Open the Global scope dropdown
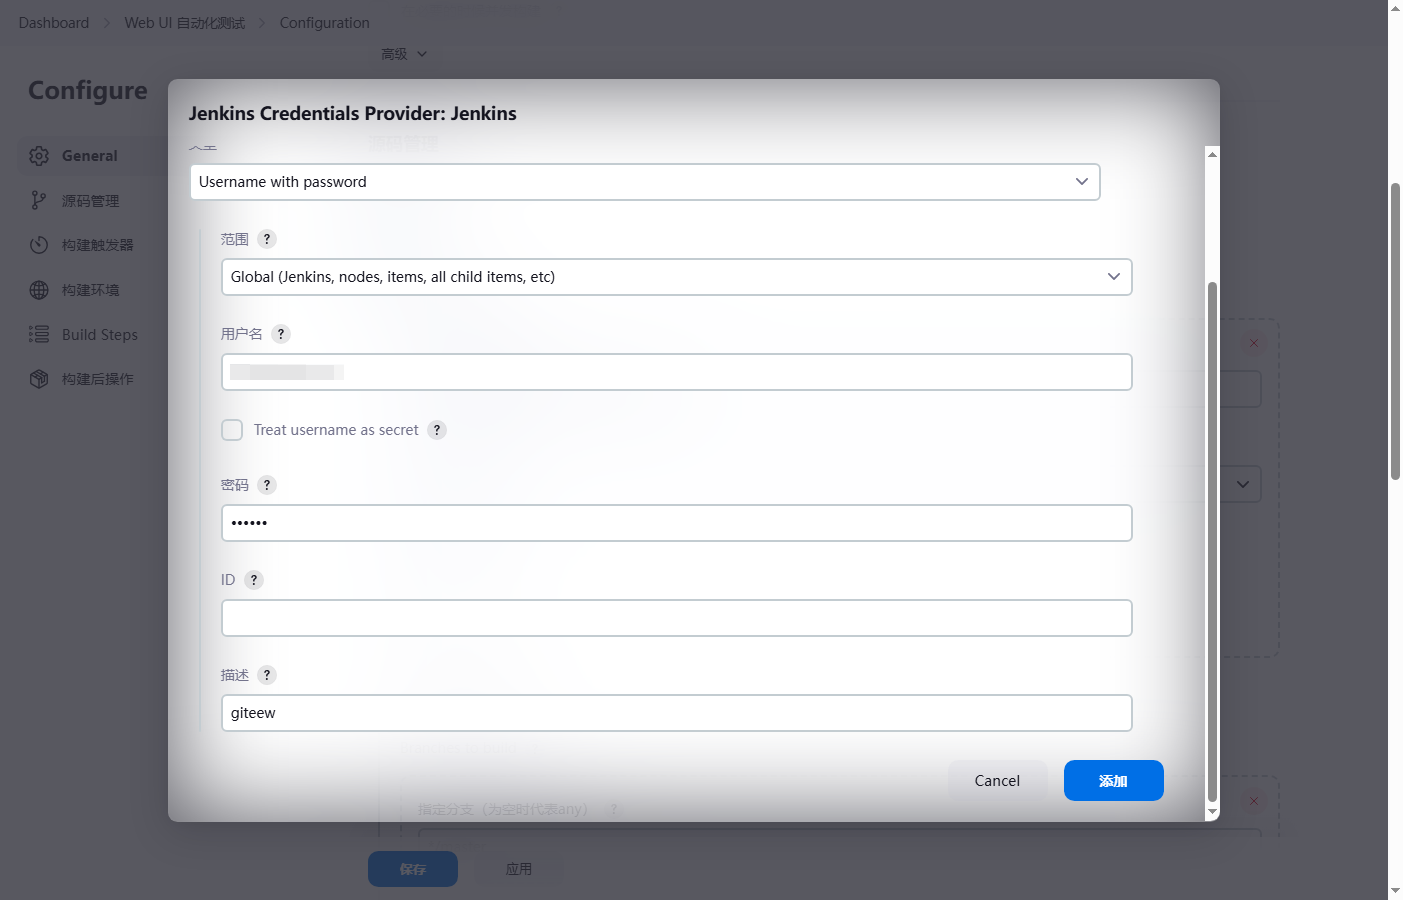 676,277
